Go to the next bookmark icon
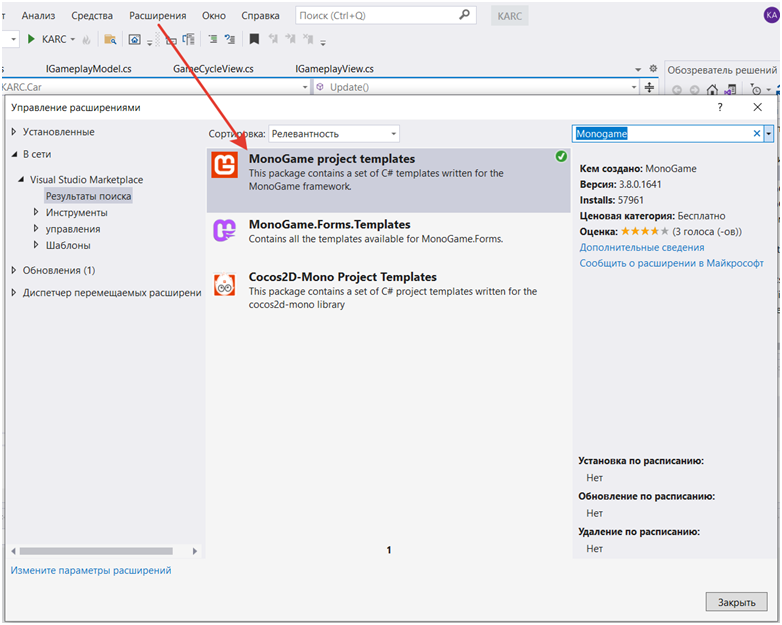Image resolution: width=782 pixels, height=625 pixels. (x=290, y=39)
